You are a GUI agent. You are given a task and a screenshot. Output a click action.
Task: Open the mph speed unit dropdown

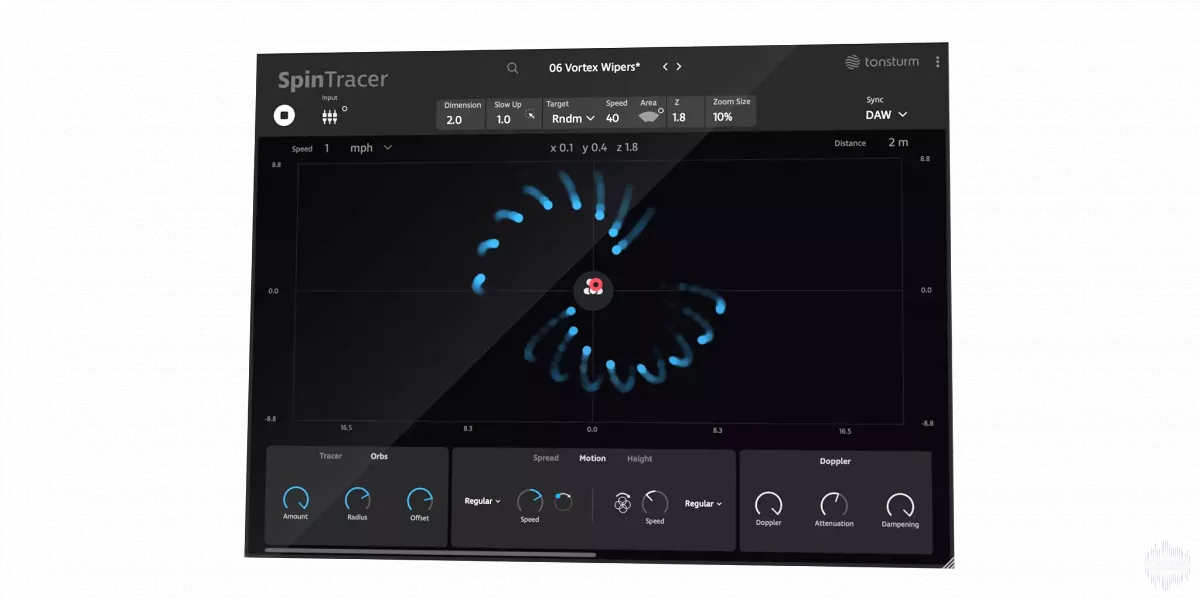pos(371,148)
